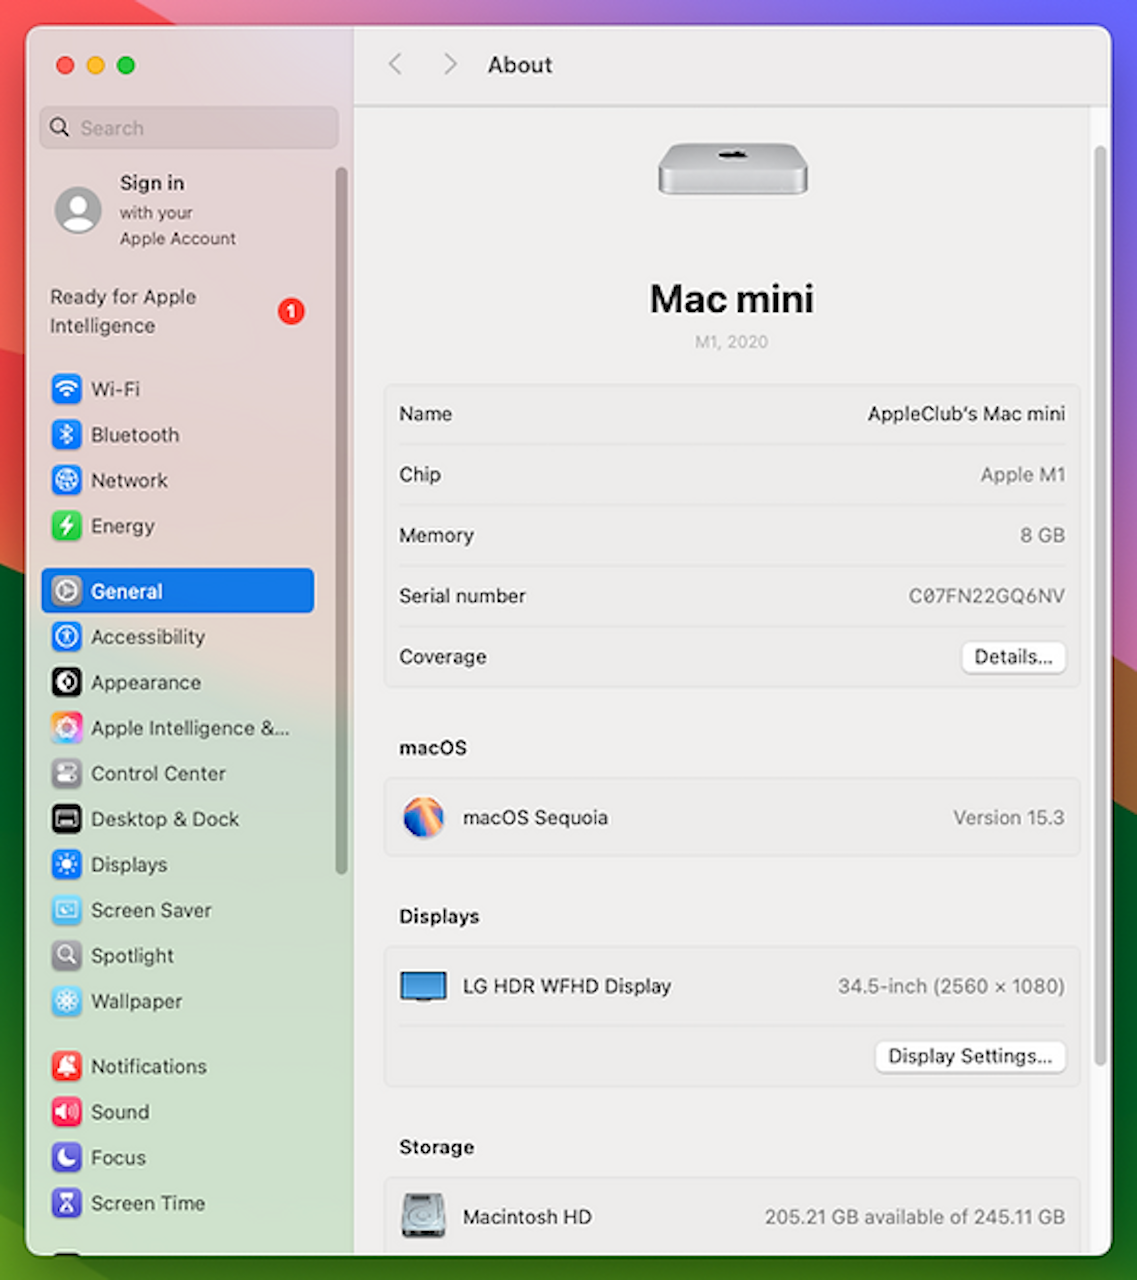Click the Version 15.3 text
1137x1280 pixels.
point(1008,817)
